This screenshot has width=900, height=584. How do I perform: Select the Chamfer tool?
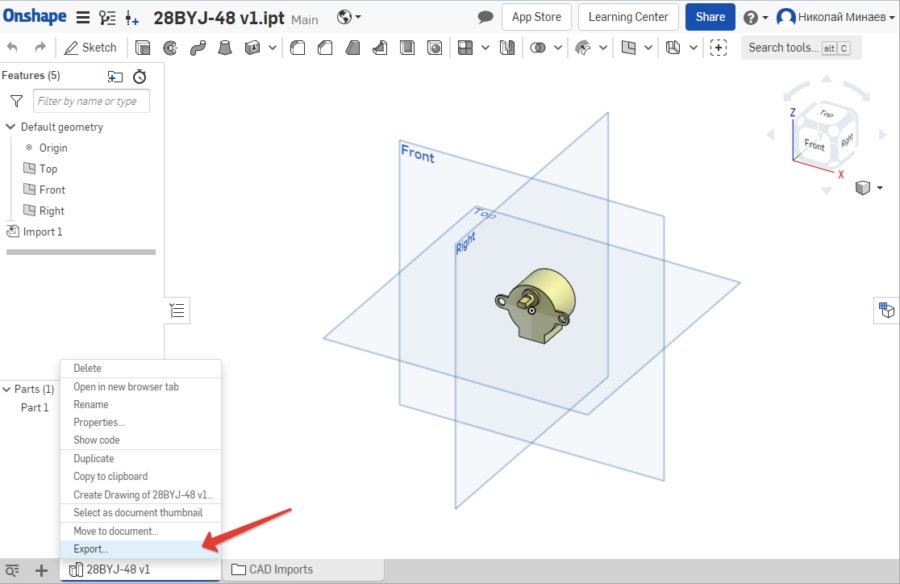pos(325,48)
